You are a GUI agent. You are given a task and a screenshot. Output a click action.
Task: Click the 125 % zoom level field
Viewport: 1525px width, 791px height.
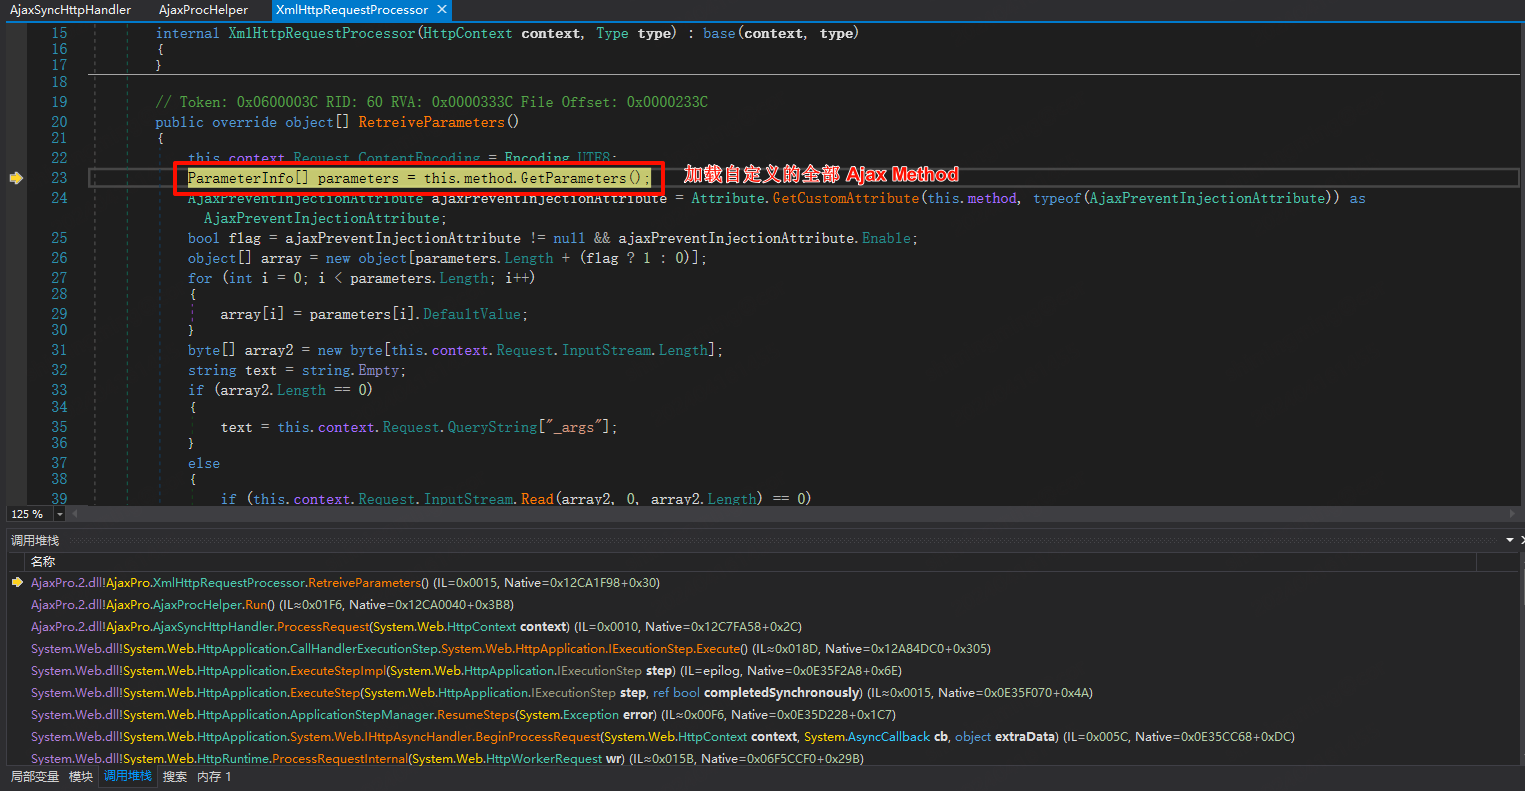[x=26, y=514]
